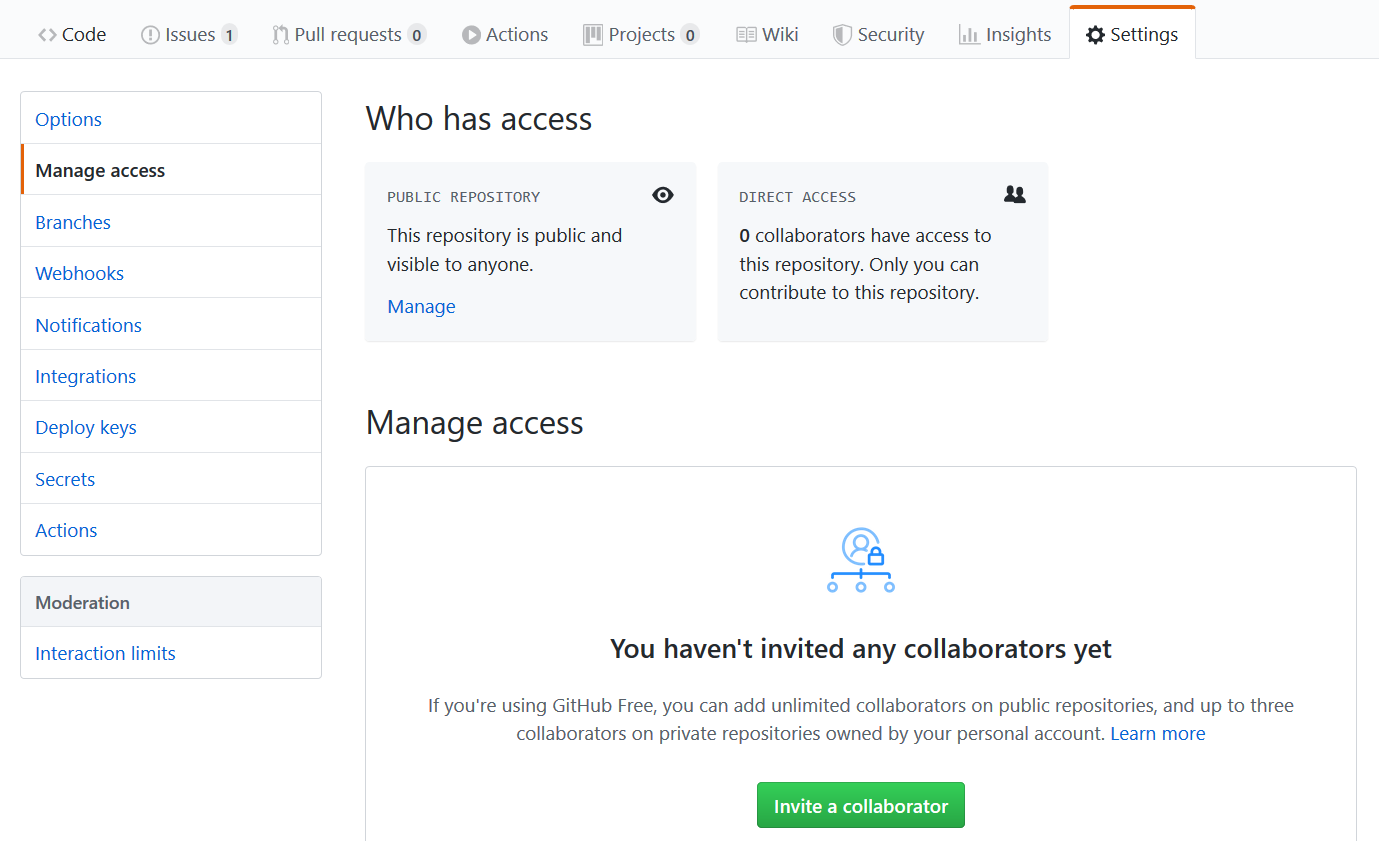Click the people icon on Direct Access card

point(1015,195)
